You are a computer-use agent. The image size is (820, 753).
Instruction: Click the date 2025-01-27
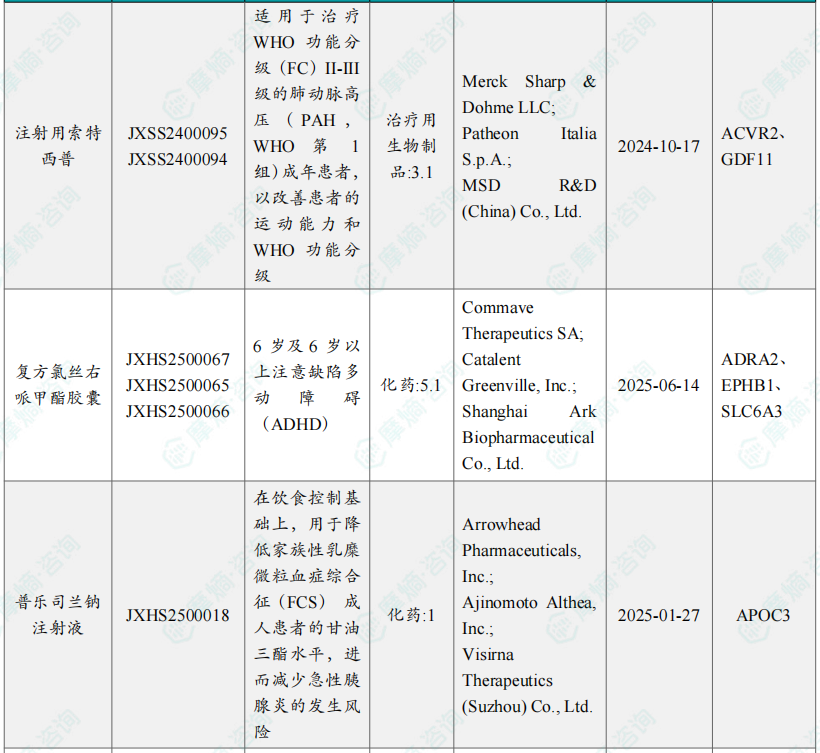tap(658, 615)
